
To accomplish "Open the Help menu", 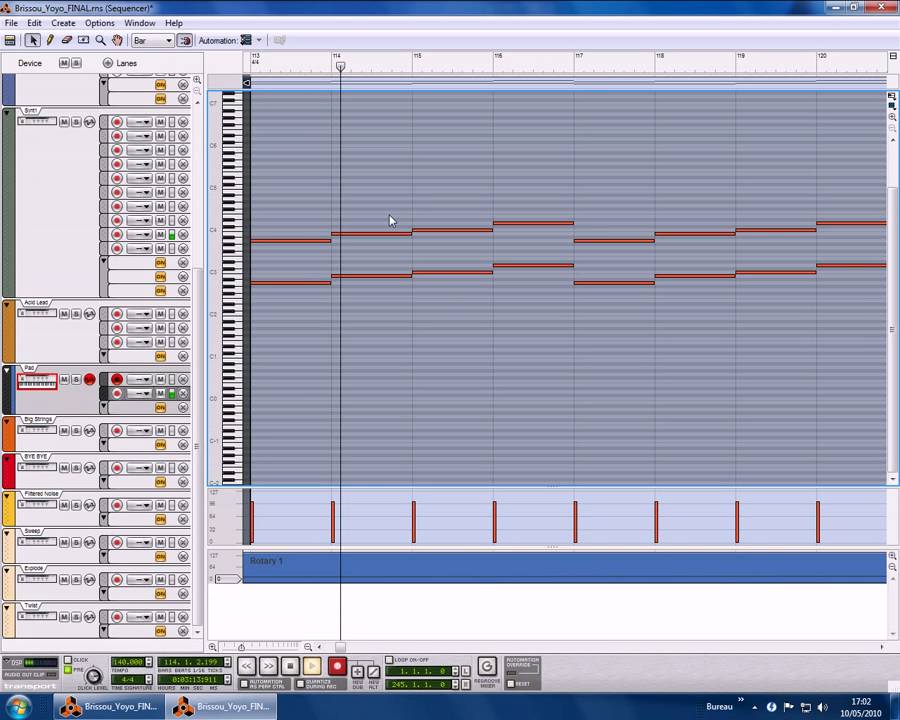I will (174, 23).
